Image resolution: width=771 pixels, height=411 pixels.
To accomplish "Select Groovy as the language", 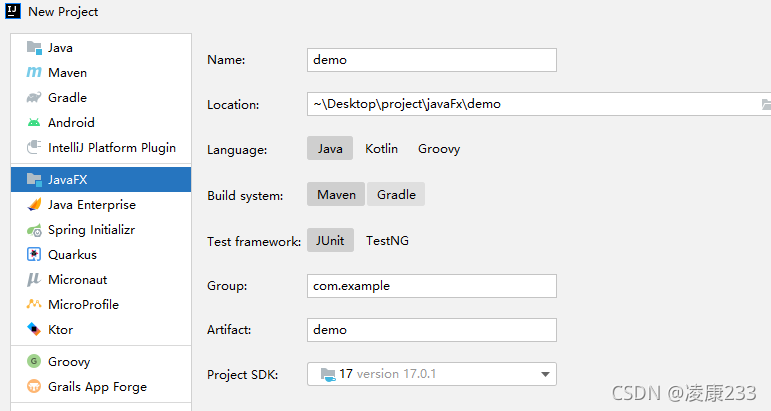I will coord(439,148).
